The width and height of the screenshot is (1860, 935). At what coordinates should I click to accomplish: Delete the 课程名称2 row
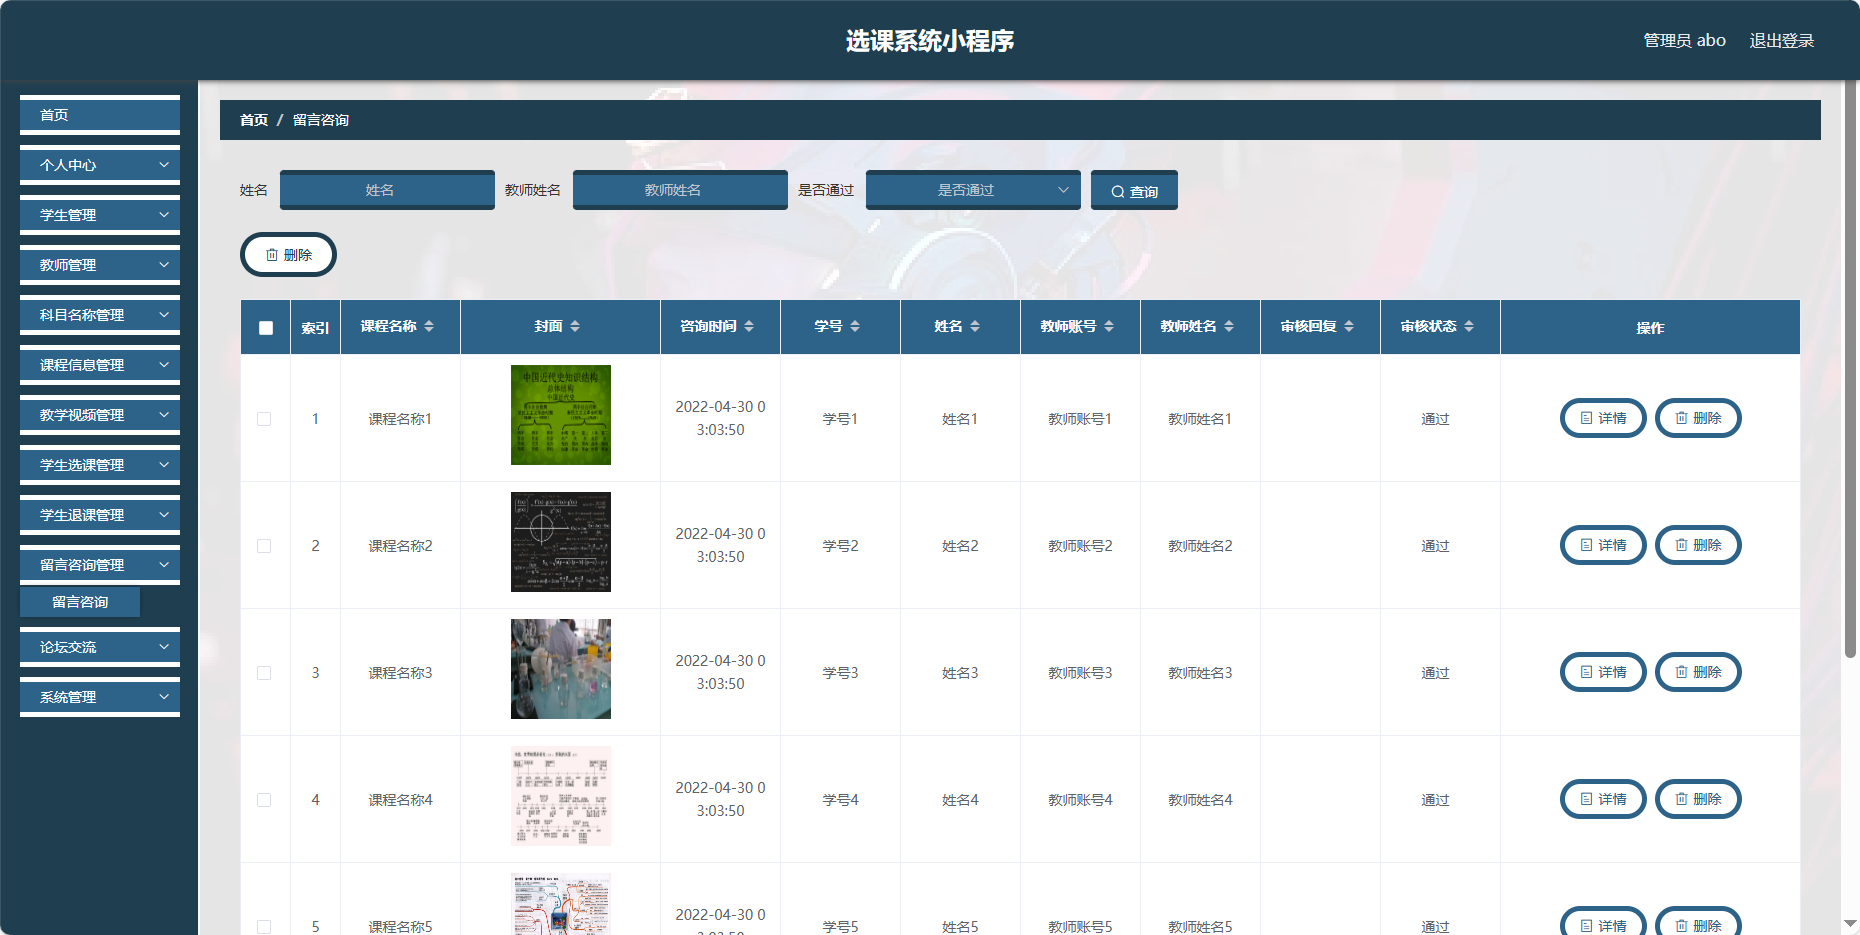click(1698, 545)
